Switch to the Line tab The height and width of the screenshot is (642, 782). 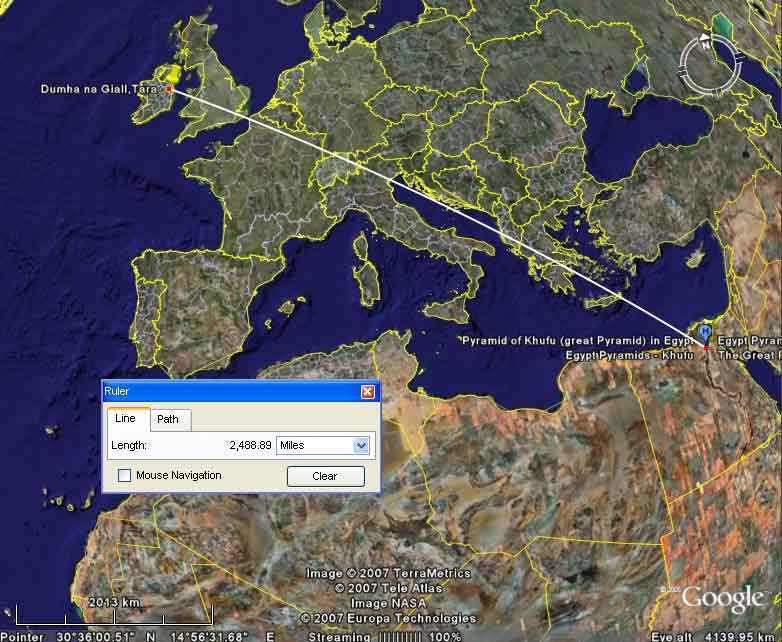tap(128, 419)
